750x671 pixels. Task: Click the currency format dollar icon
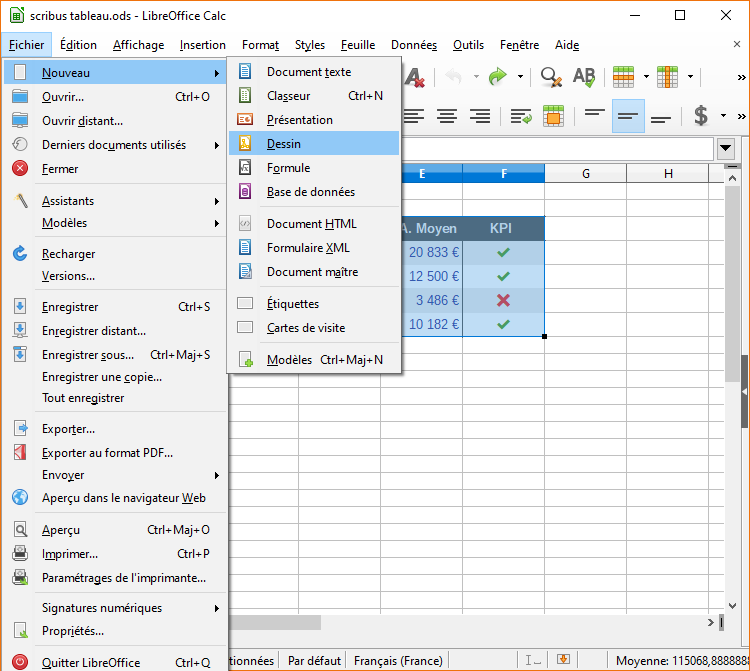[701, 116]
